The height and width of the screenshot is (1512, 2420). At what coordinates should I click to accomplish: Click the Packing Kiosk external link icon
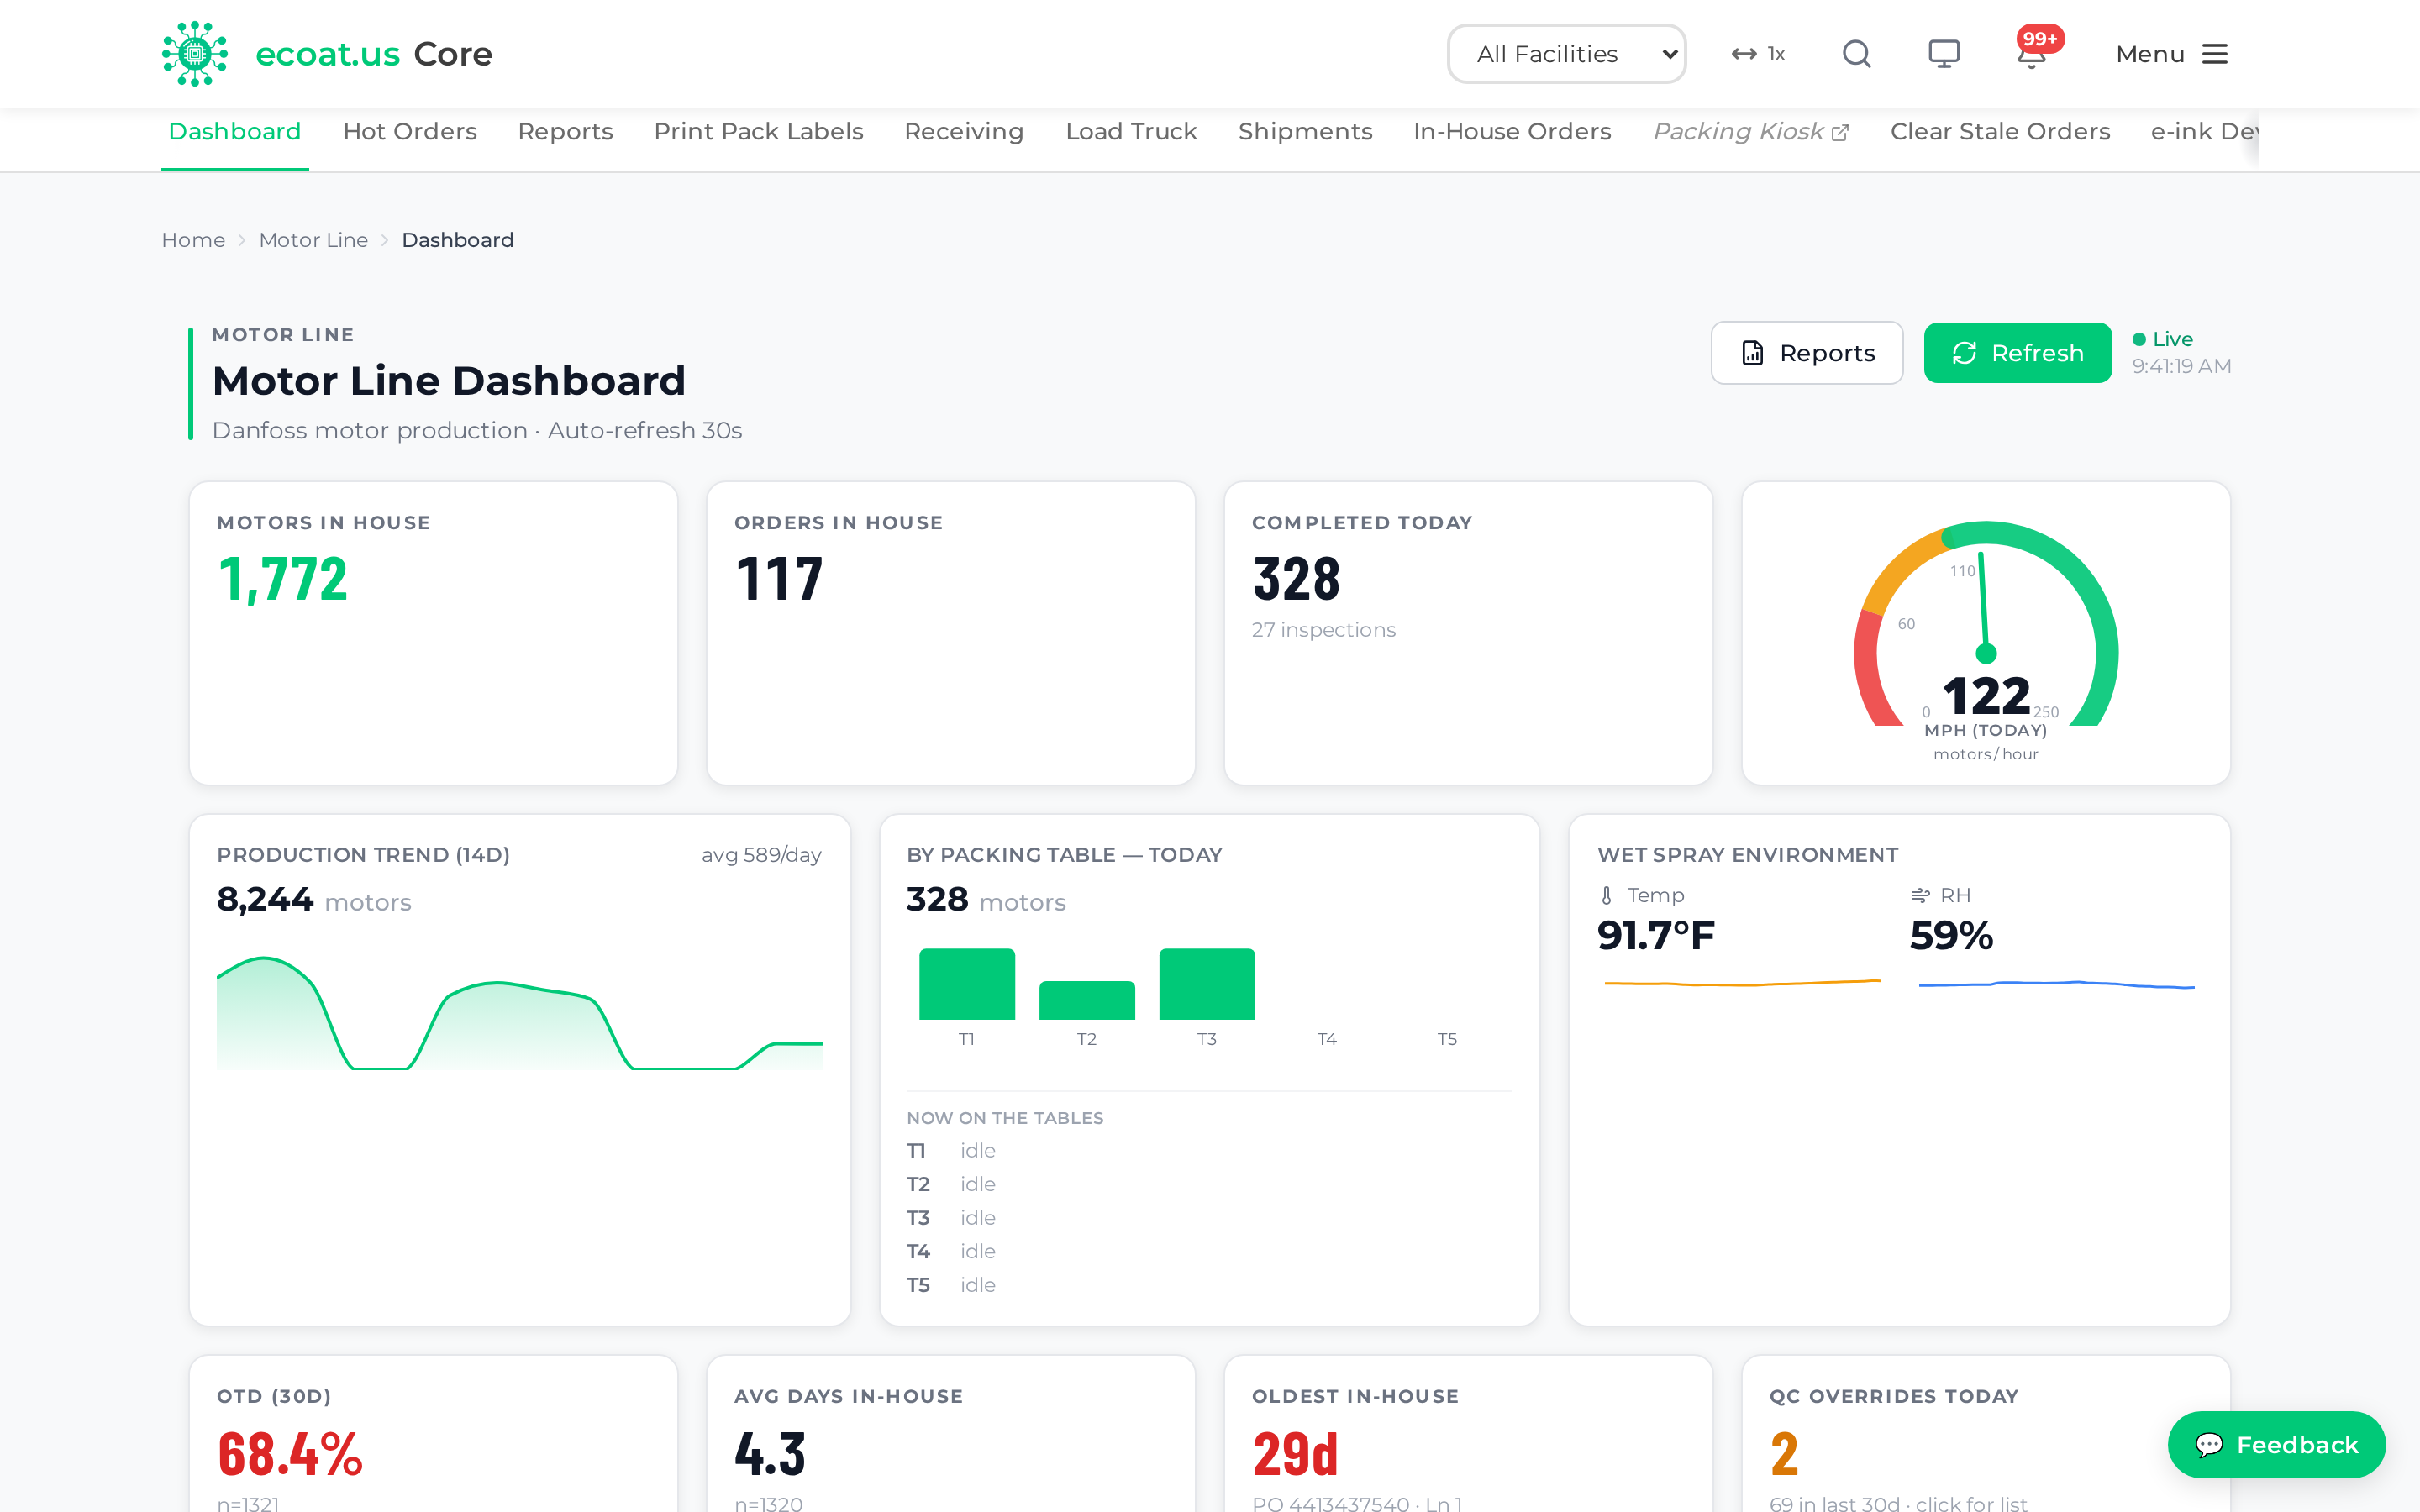pyautogui.click(x=1840, y=132)
